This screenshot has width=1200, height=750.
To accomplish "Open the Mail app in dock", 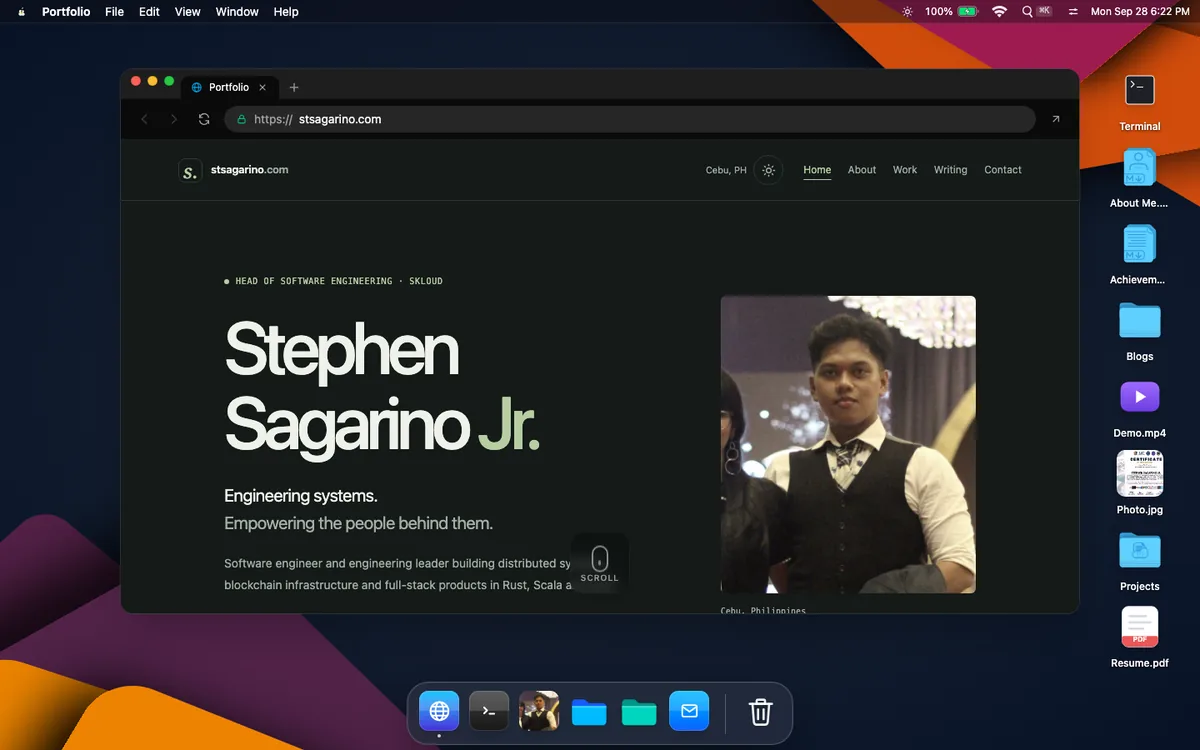I will (689, 711).
